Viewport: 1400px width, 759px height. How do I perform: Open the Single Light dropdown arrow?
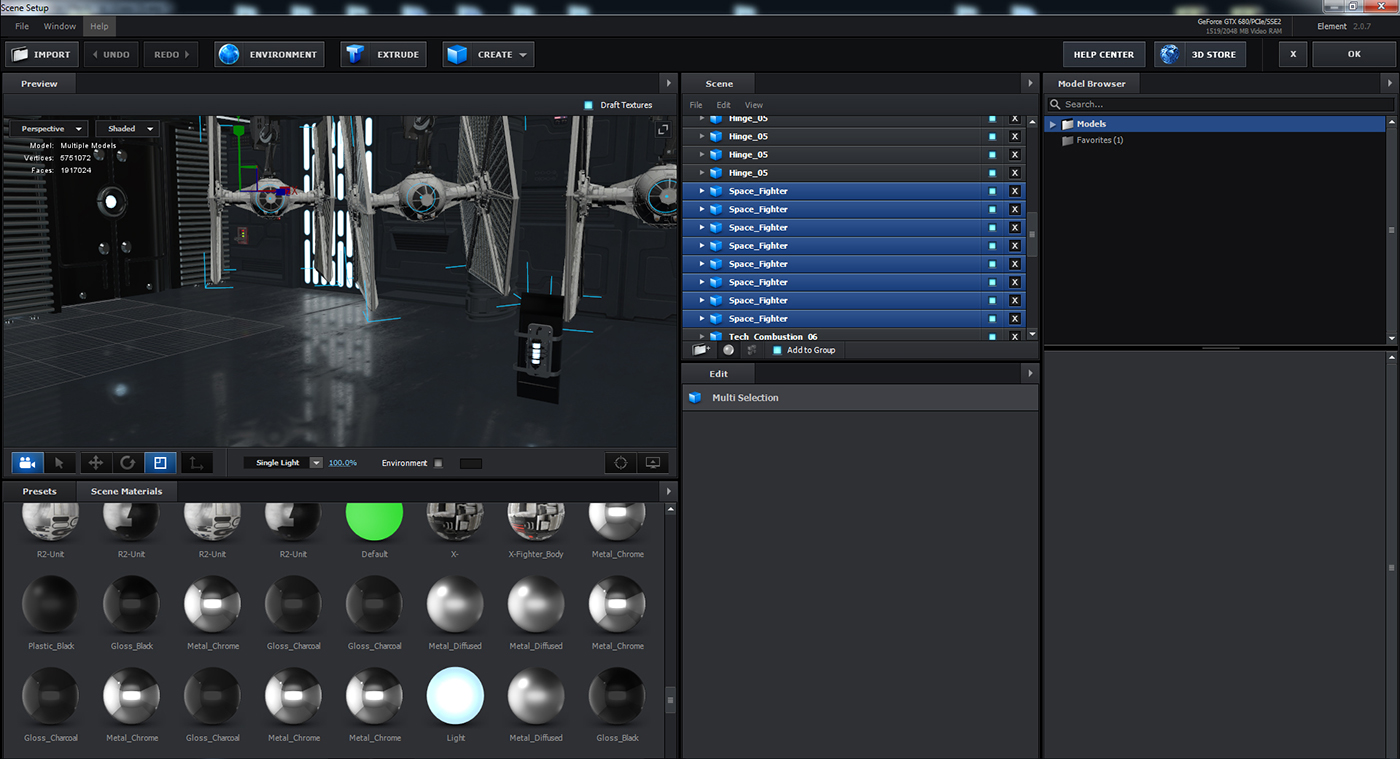click(316, 463)
